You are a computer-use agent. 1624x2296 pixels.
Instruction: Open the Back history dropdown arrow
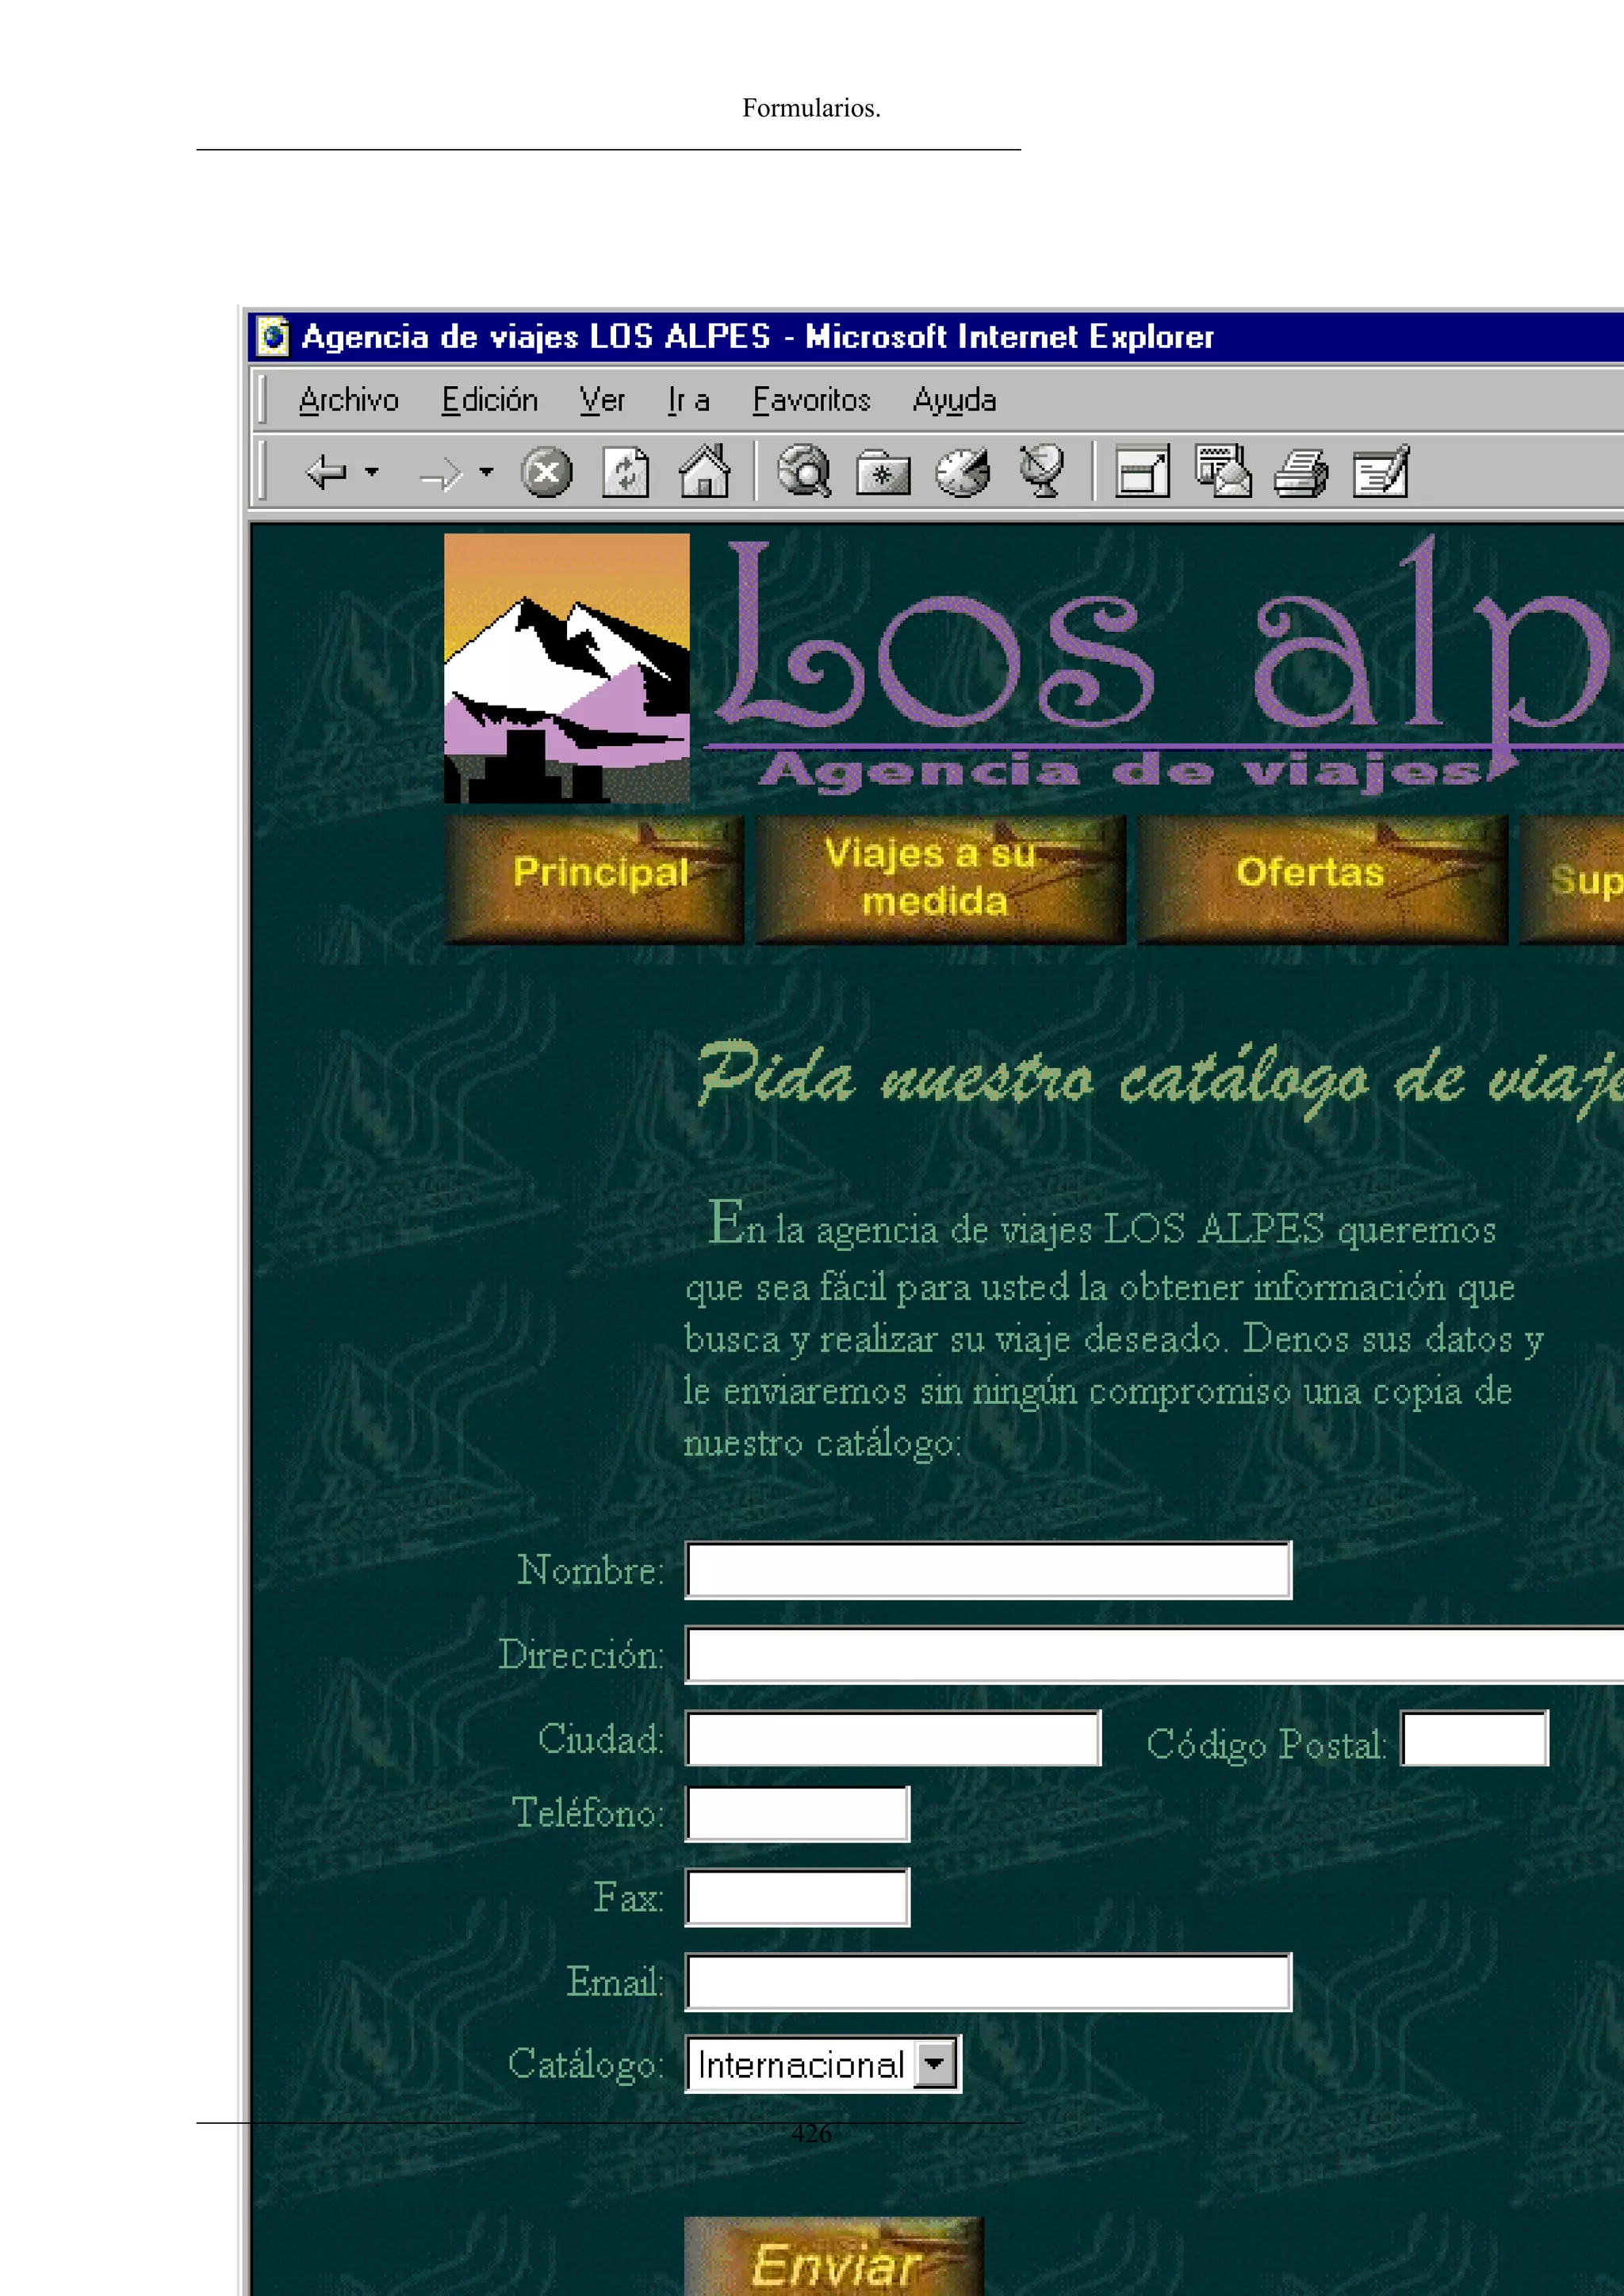pos(372,471)
